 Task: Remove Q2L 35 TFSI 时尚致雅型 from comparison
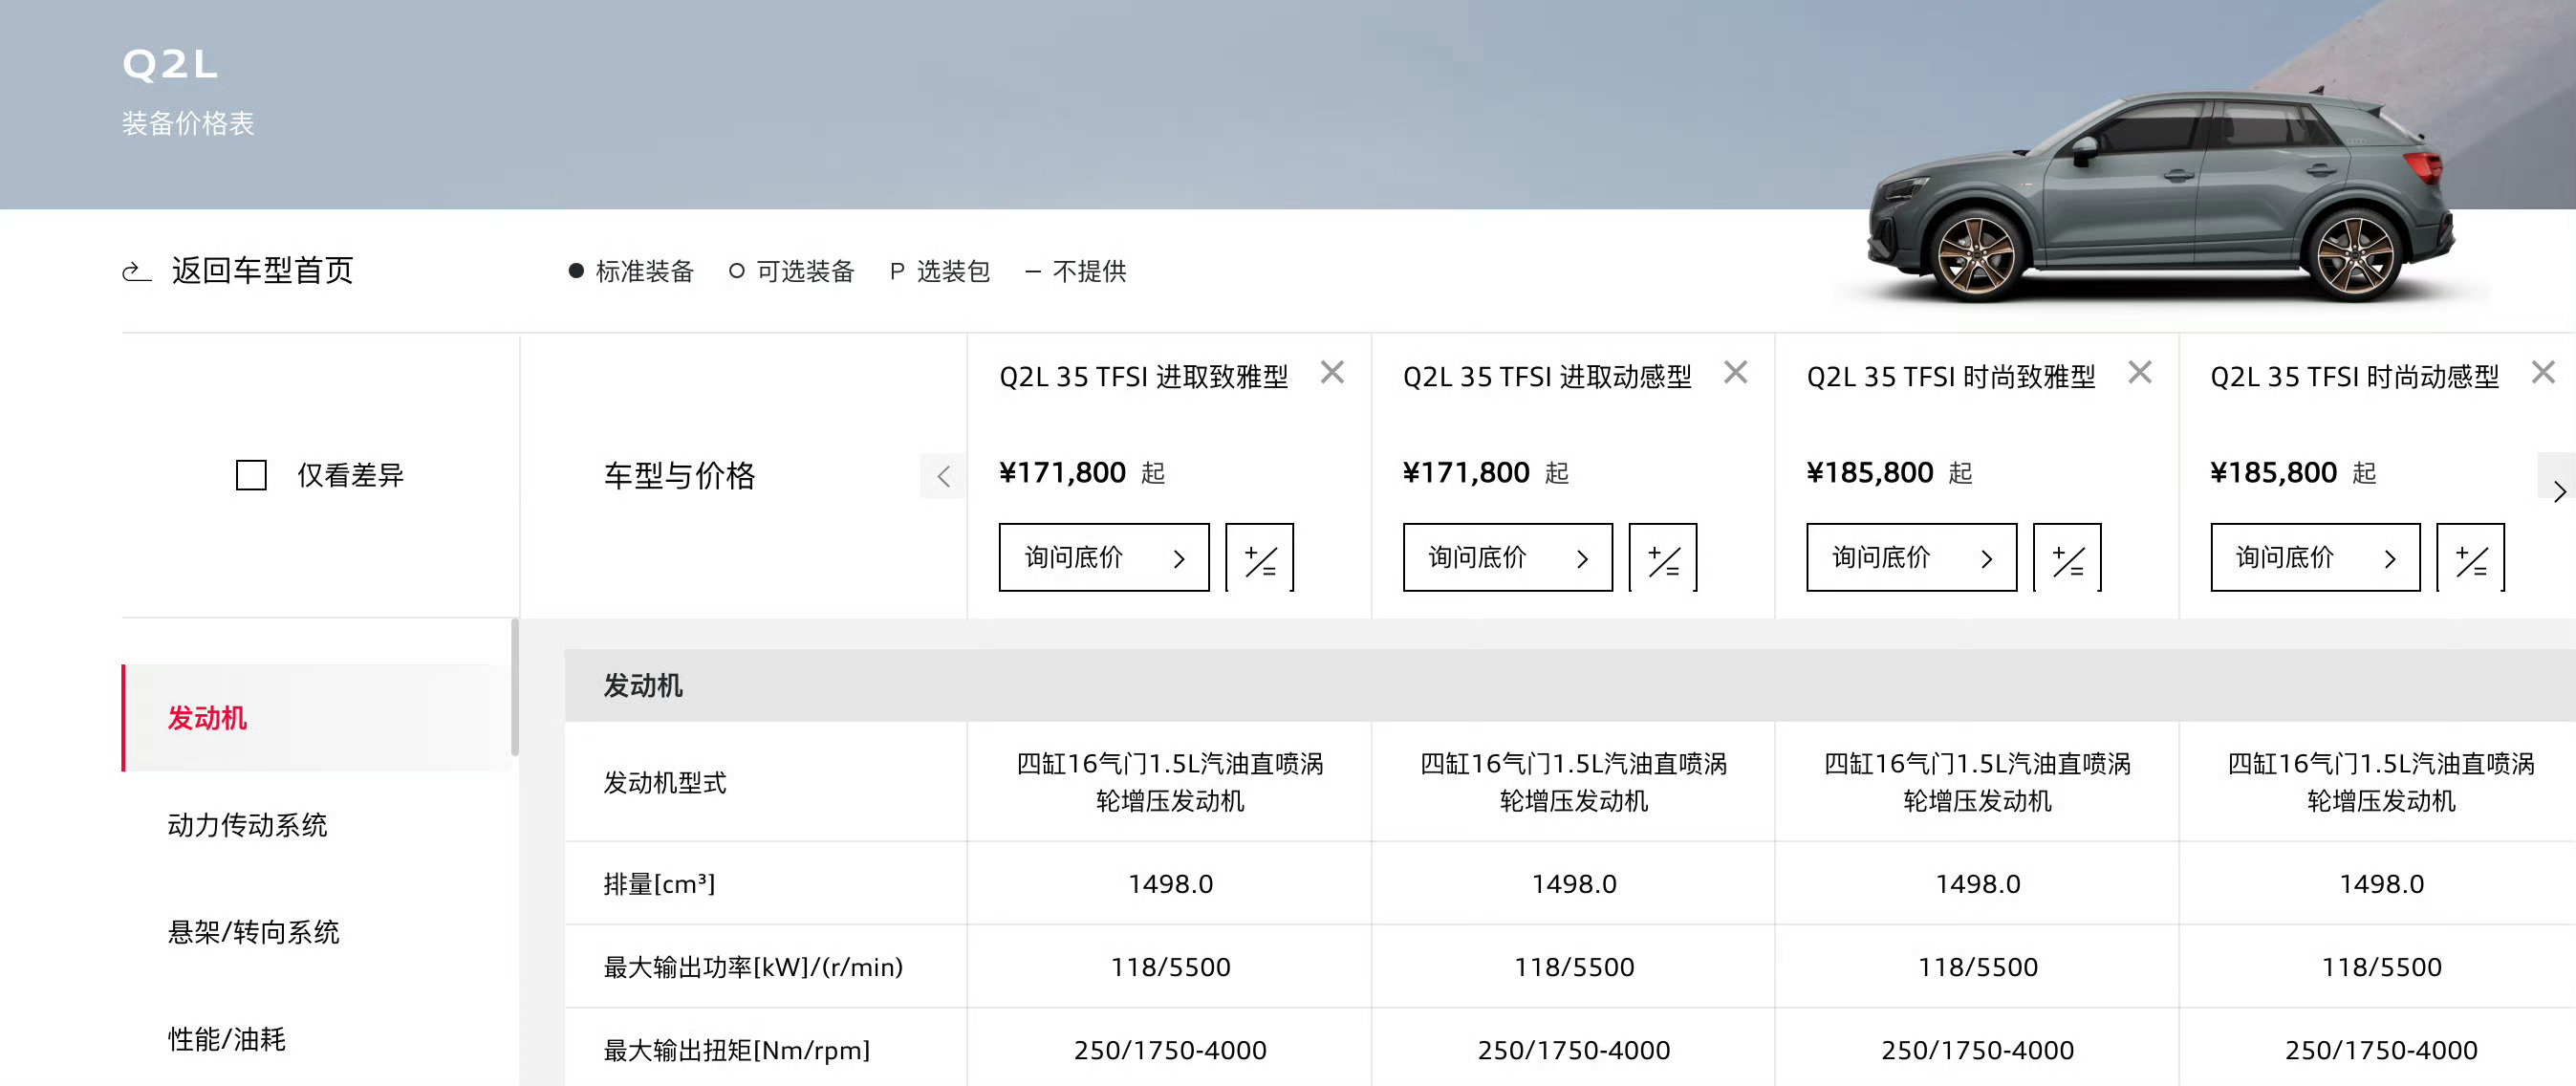pyautogui.click(x=2140, y=372)
